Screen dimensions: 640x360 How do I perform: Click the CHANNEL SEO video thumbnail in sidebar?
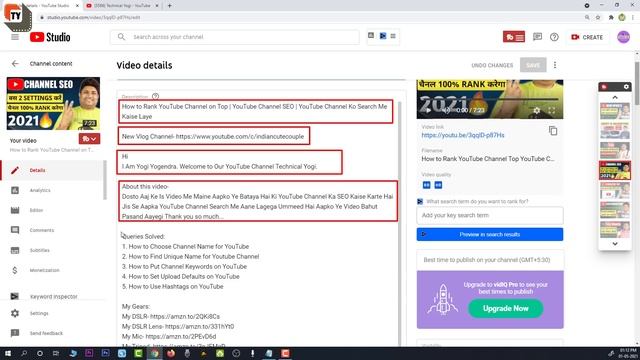click(x=53, y=104)
